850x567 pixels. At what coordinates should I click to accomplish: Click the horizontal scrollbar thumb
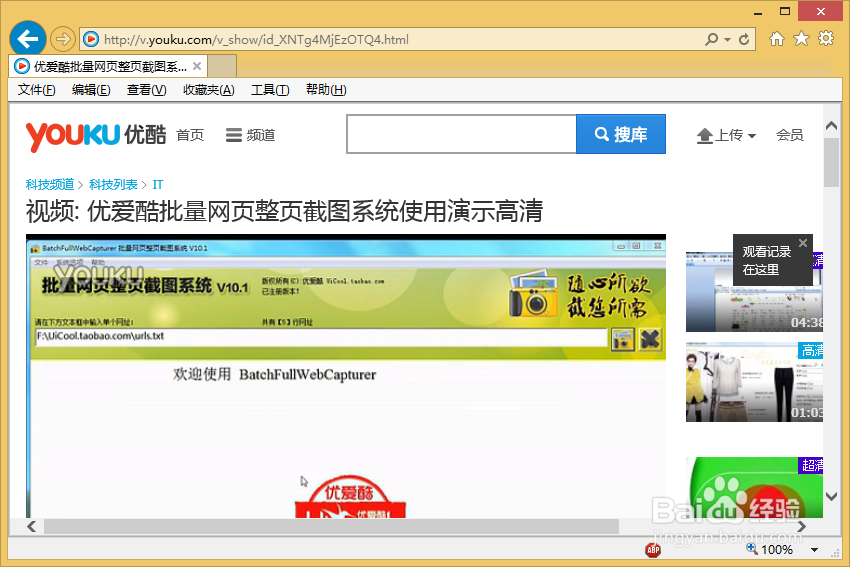[331, 526]
